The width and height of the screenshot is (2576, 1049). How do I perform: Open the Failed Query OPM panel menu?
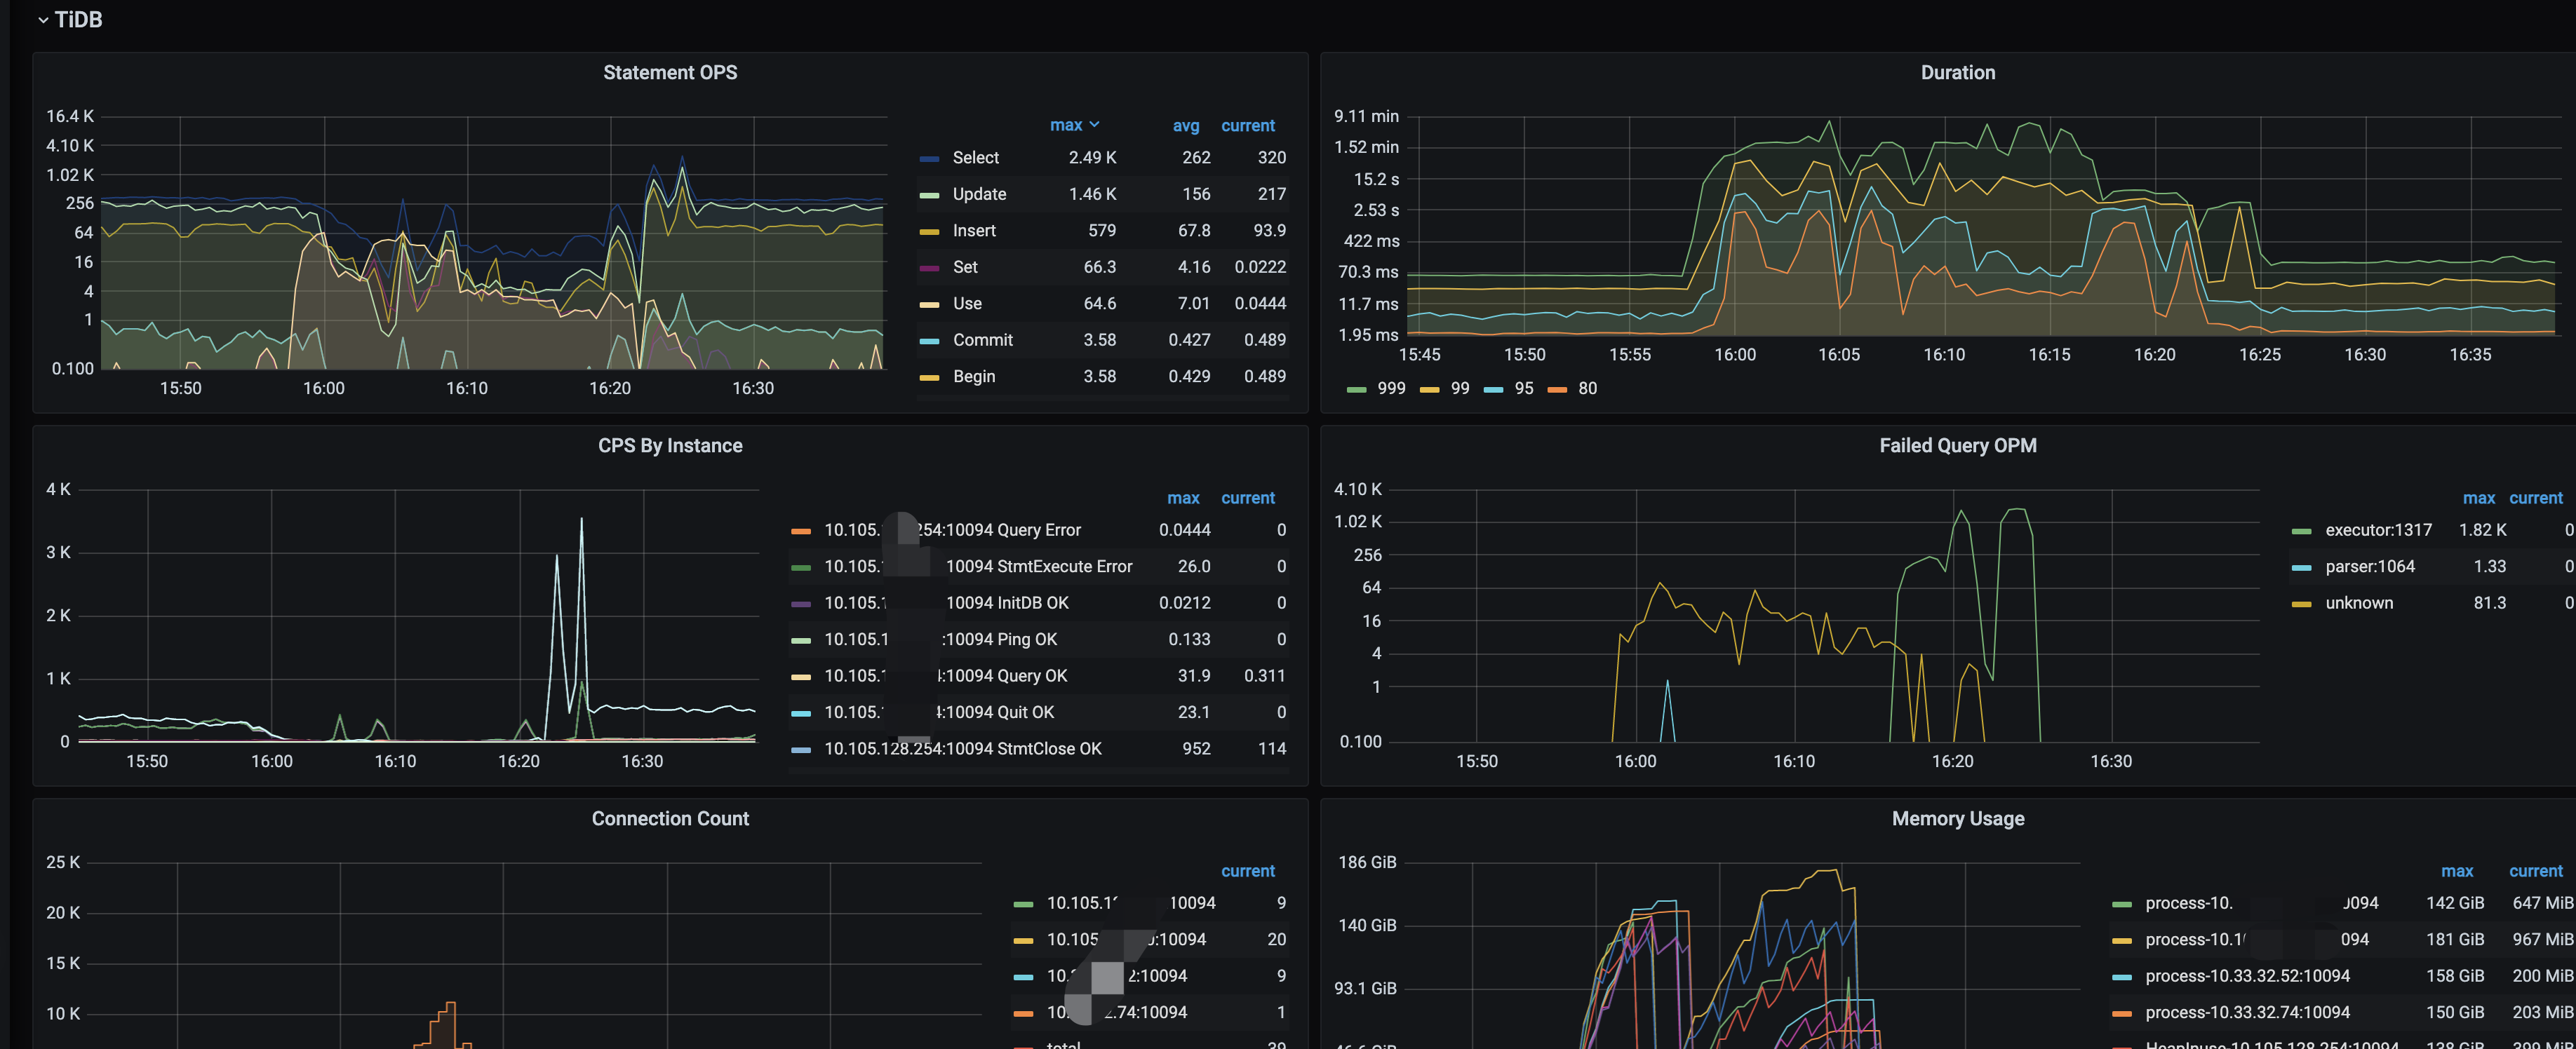click(1957, 446)
